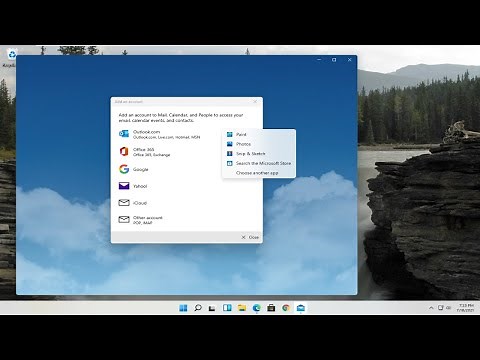Open taskbar Search magnifier

(198, 308)
